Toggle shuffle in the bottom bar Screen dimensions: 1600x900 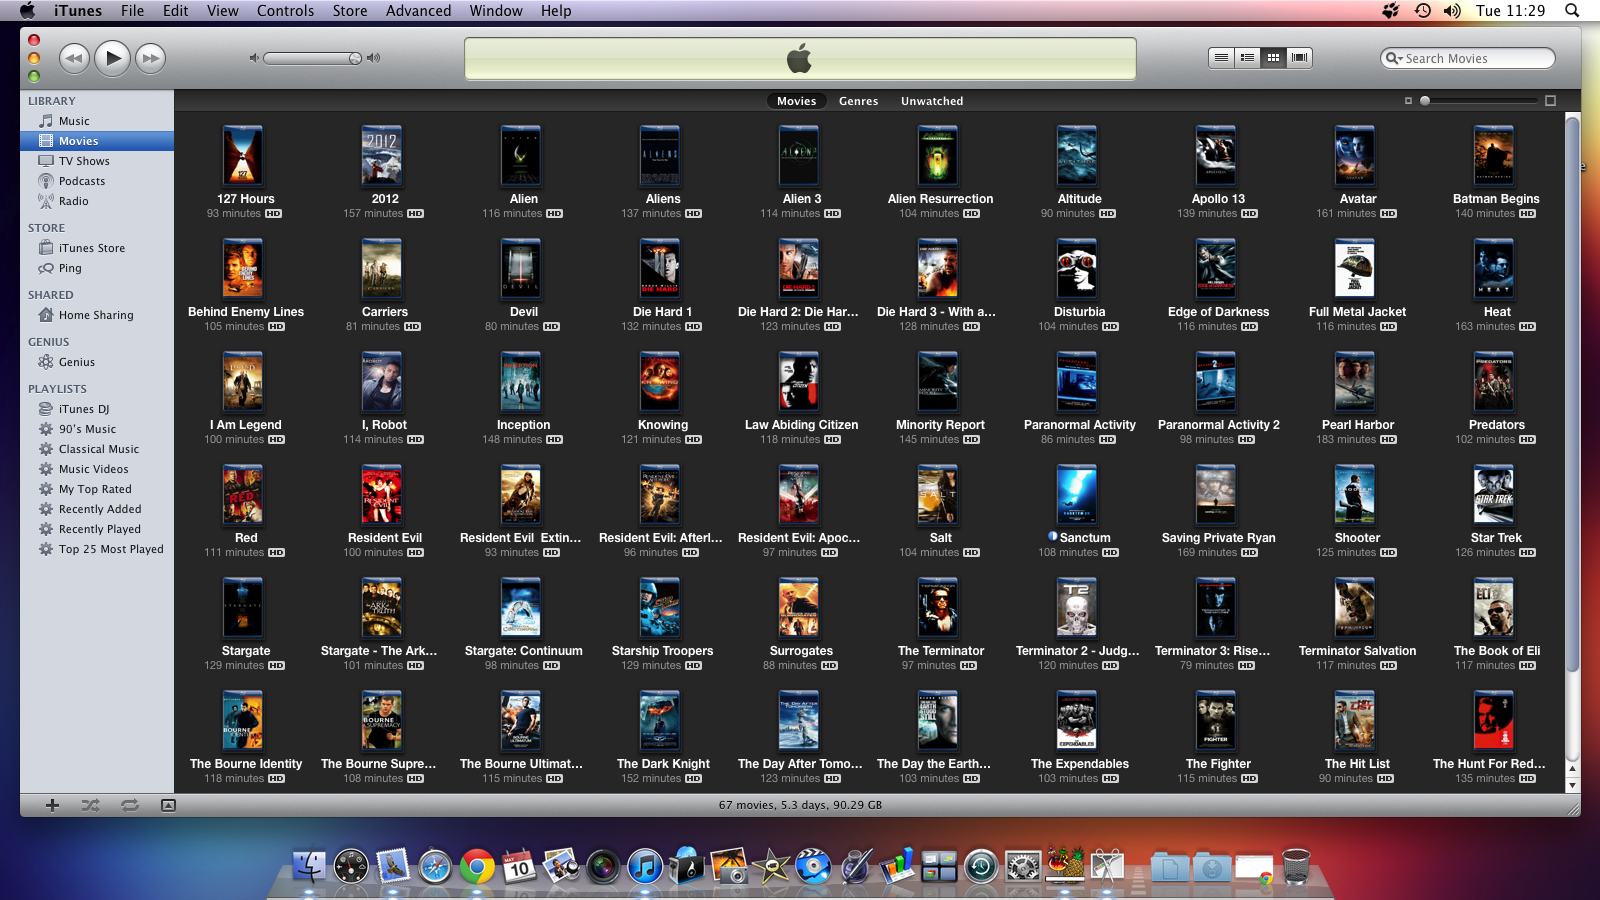coord(90,805)
